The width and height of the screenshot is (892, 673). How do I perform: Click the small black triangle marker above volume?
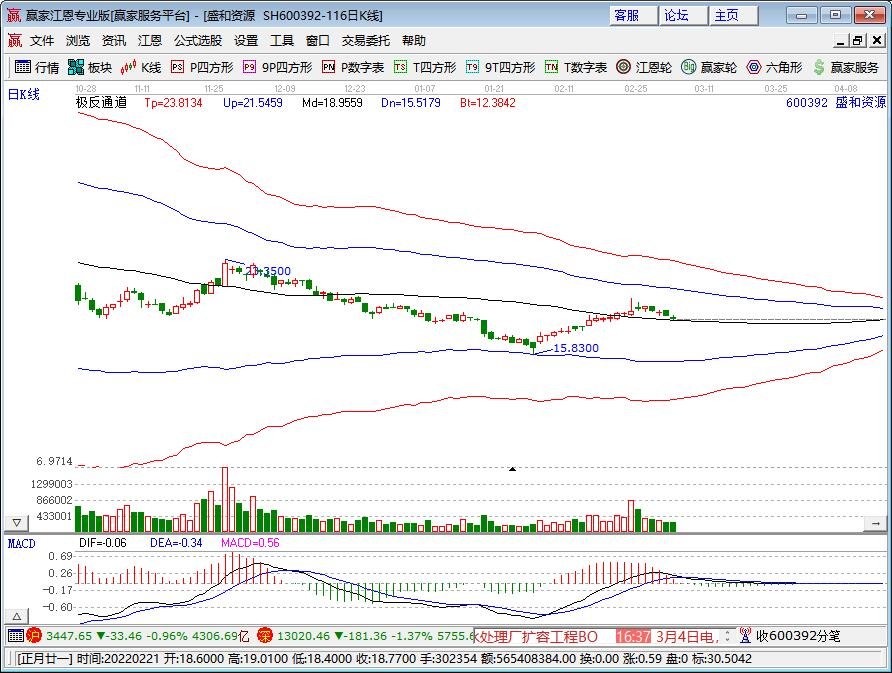tap(512, 469)
